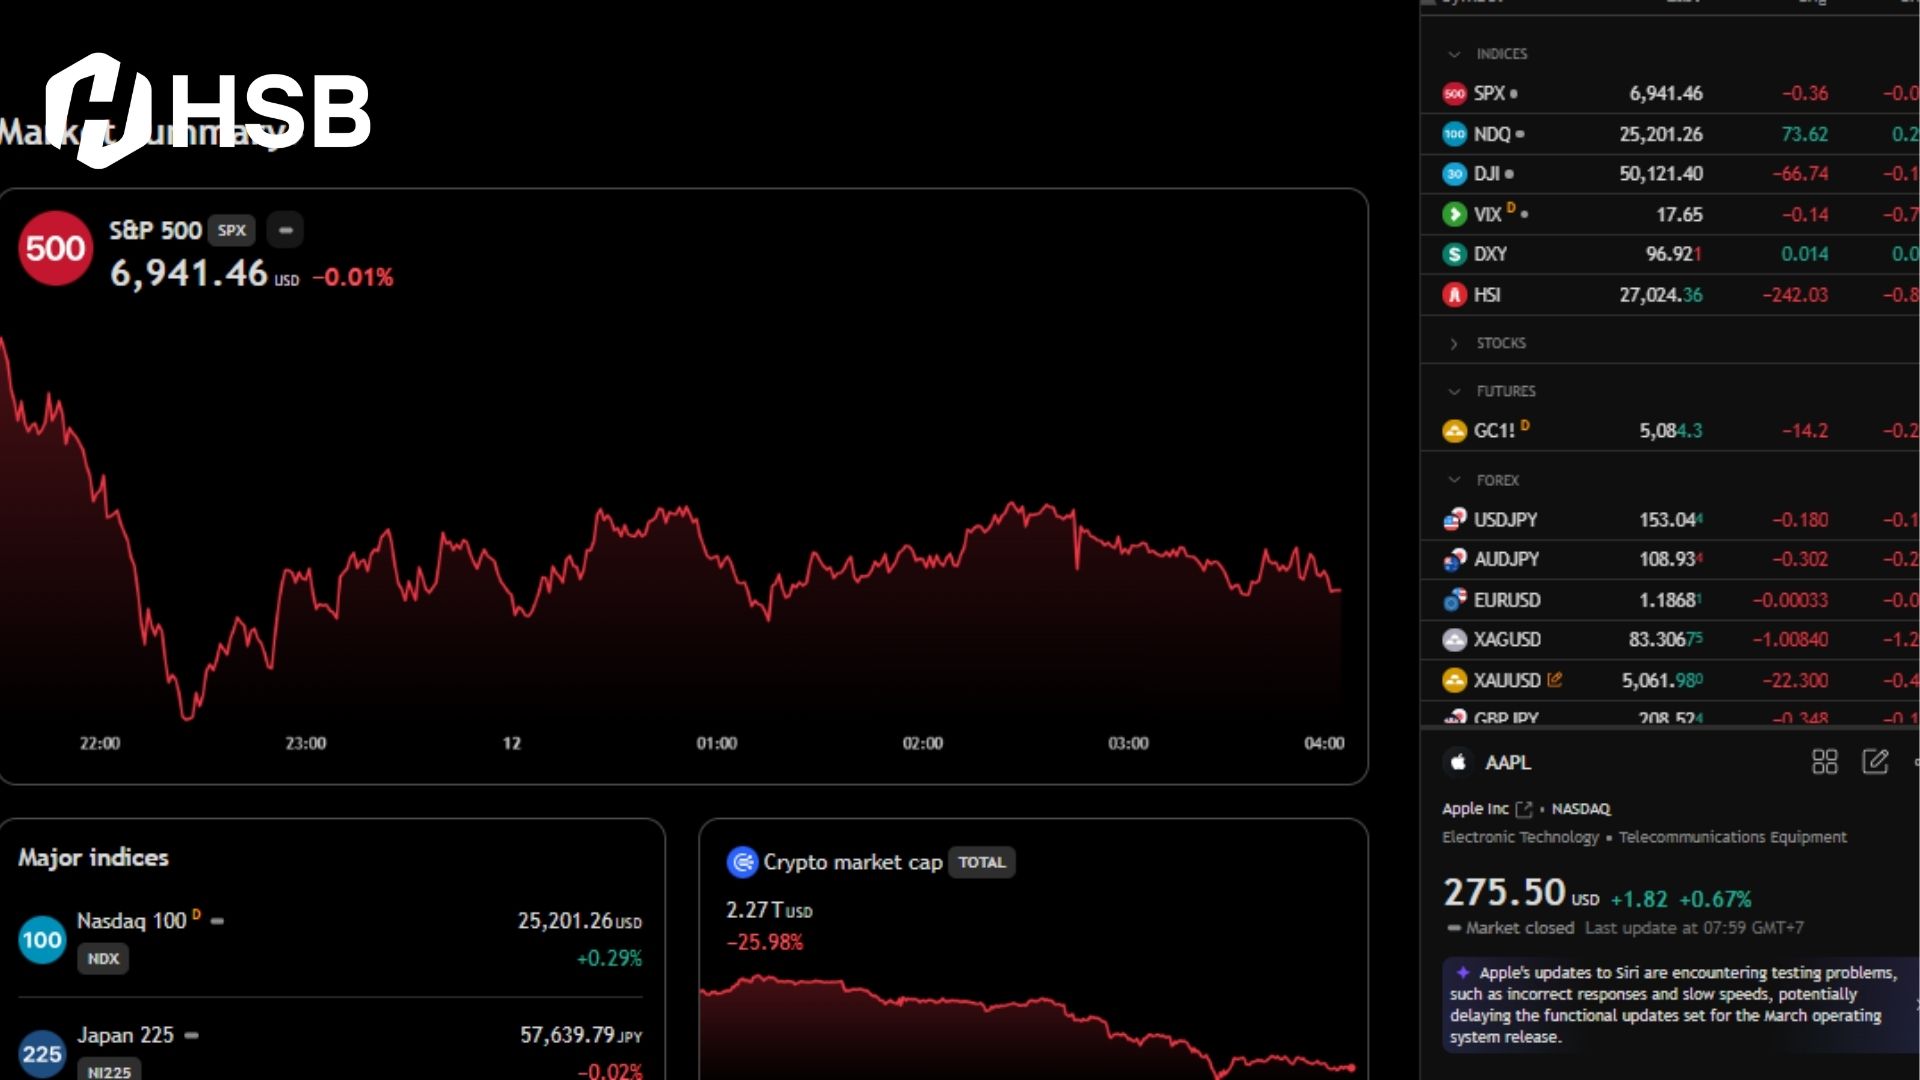
Task: Collapse the FUTURES watchlist section
Action: point(1454,391)
